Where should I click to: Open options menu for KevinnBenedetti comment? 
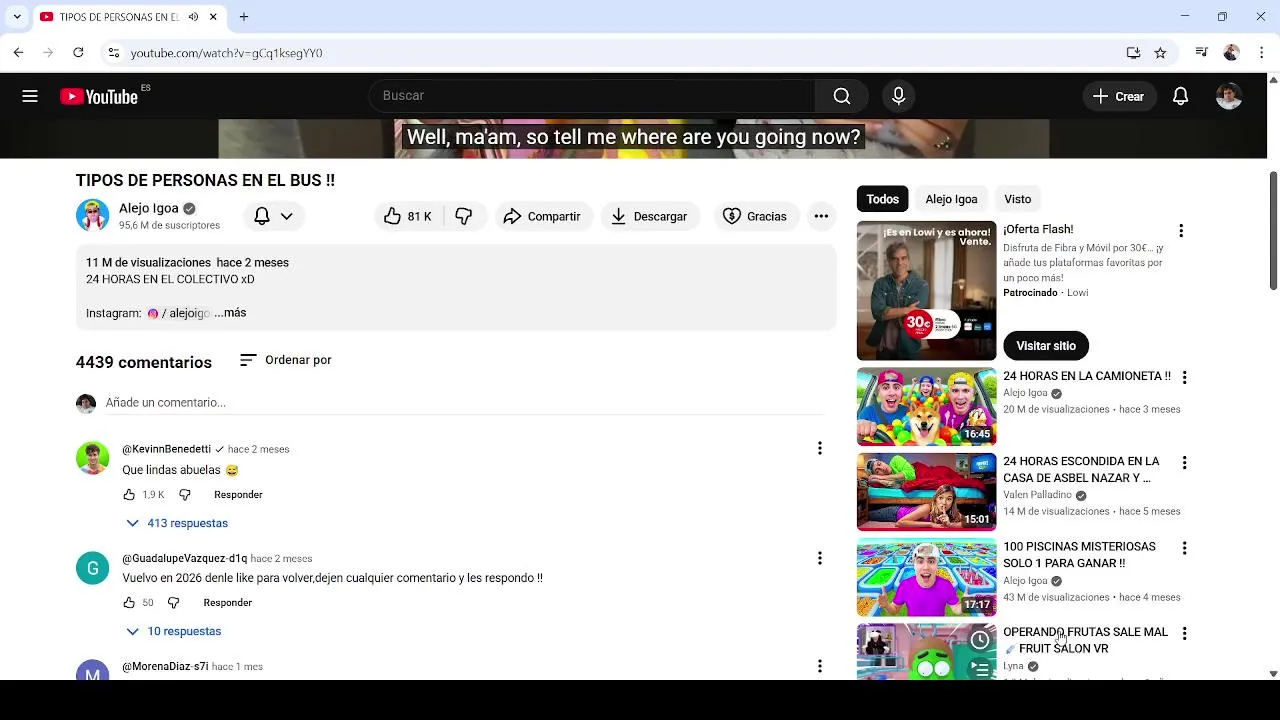(819, 448)
